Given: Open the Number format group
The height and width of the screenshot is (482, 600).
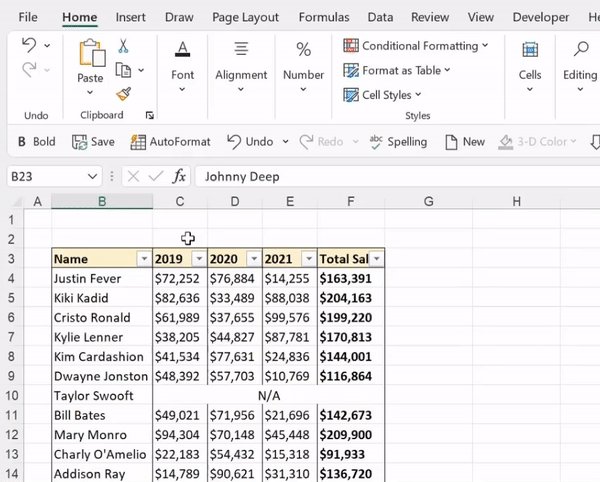Looking at the screenshot, I should click(x=303, y=66).
